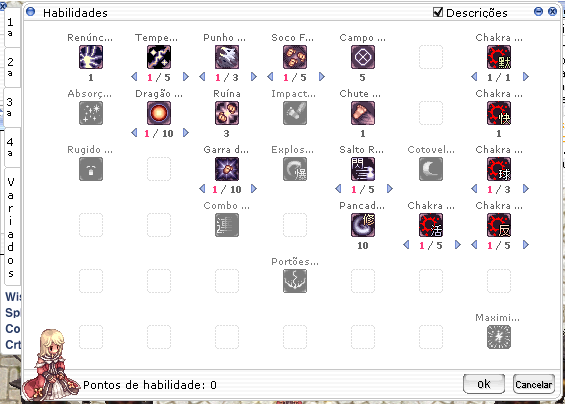Select the Chute foot skill icon
Viewport: 565px width, 404px height.
[x=363, y=113]
